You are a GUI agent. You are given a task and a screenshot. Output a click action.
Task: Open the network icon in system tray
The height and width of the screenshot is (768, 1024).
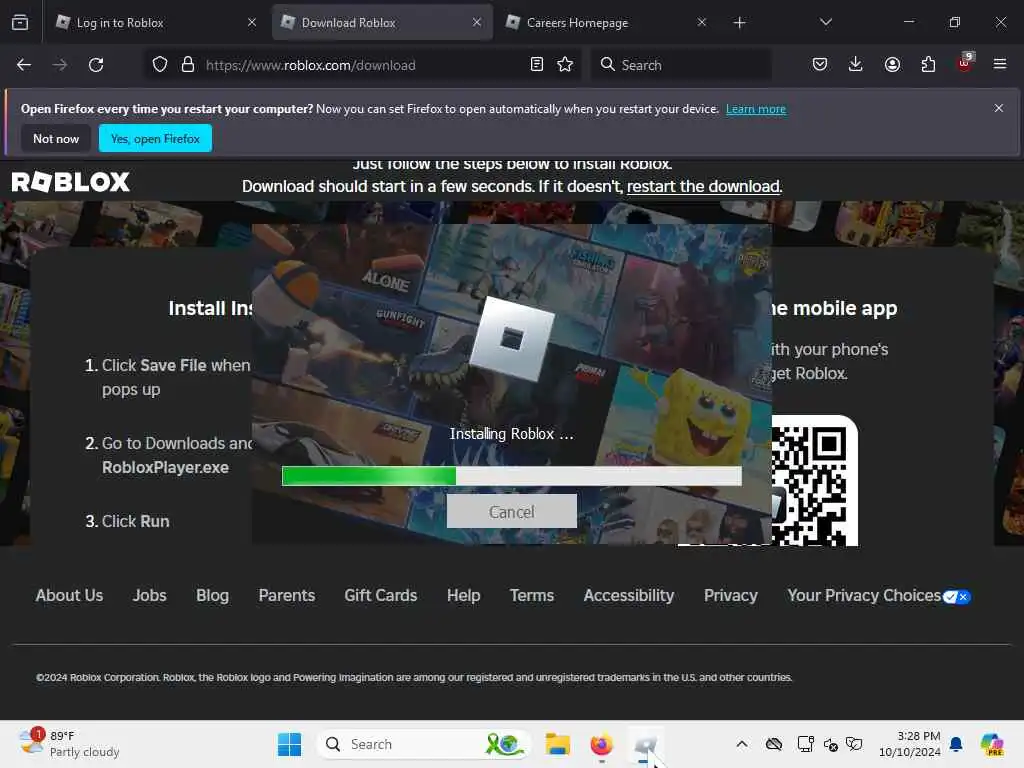click(x=806, y=744)
